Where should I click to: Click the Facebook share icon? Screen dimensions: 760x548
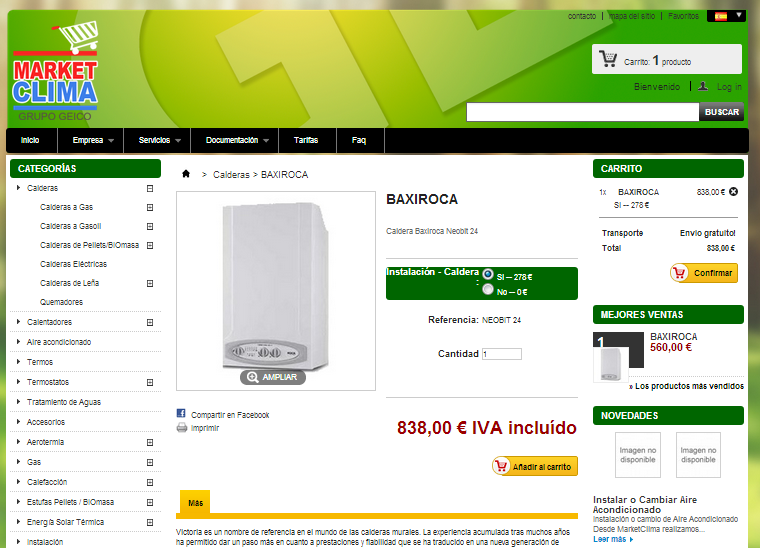pos(181,413)
